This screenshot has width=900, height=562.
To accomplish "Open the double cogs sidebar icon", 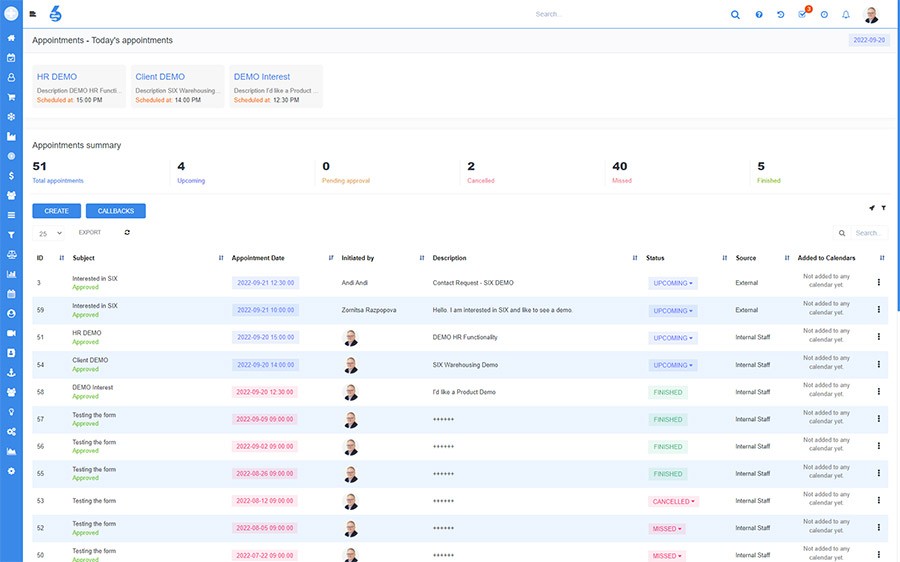I will coord(11,432).
